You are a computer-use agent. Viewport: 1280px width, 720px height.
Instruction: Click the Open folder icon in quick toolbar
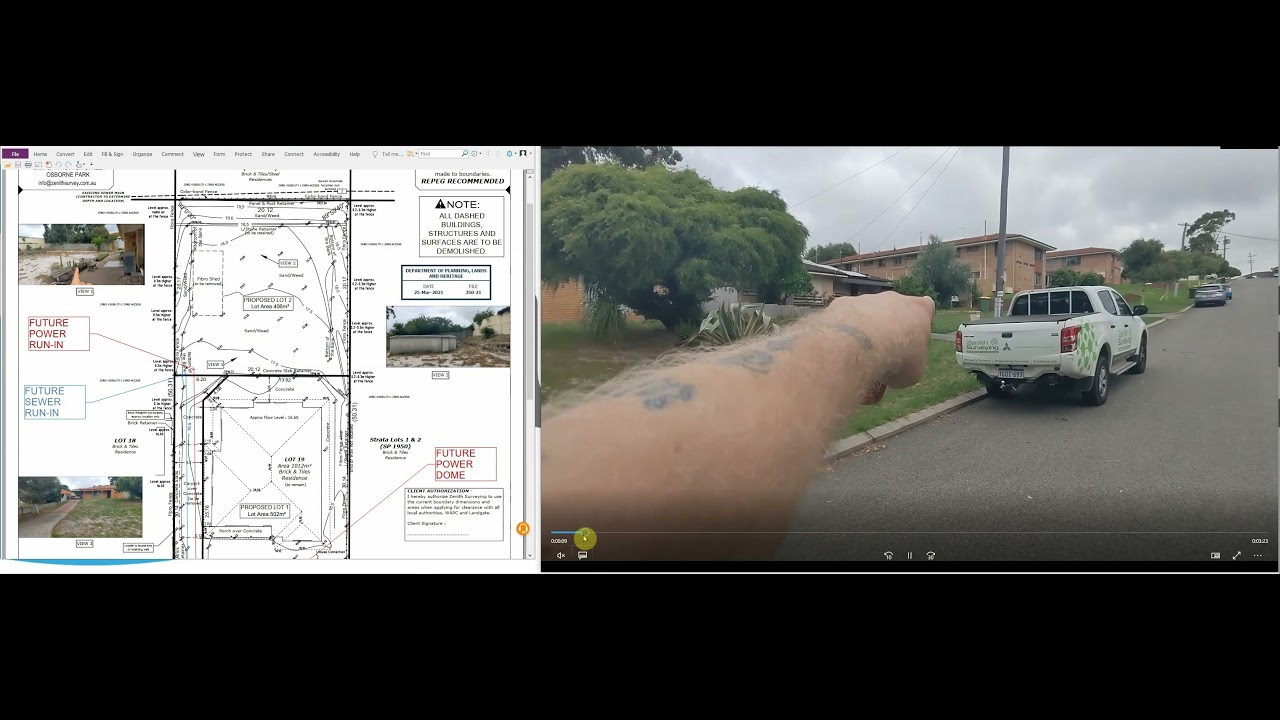(7, 164)
